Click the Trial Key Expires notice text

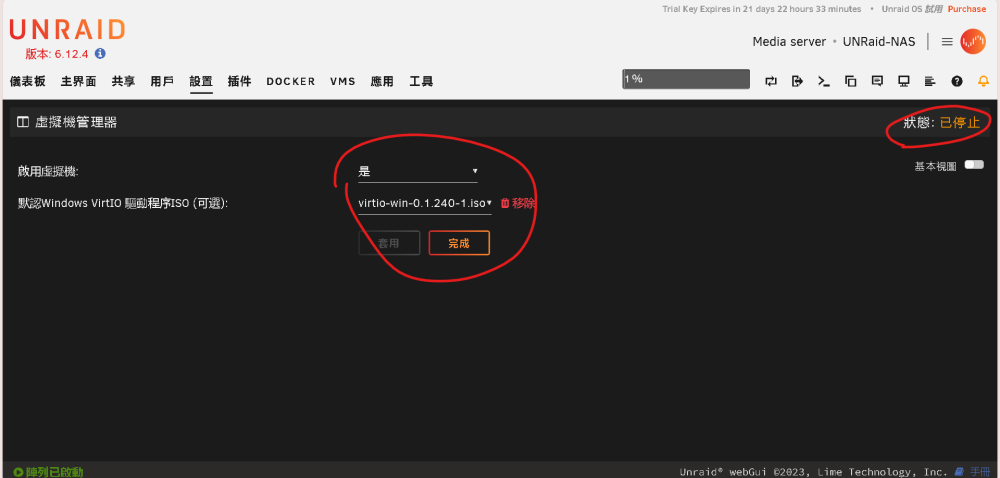tap(761, 9)
